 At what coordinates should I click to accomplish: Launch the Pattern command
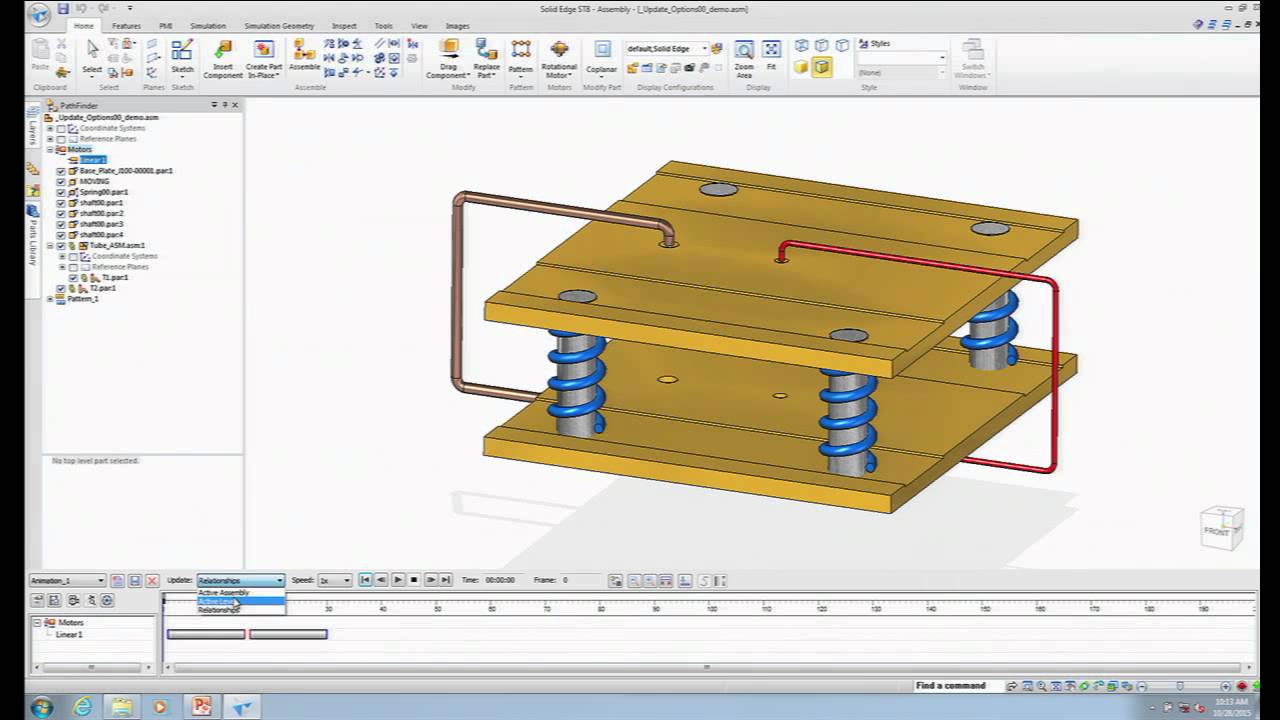[x=521, y=59]
